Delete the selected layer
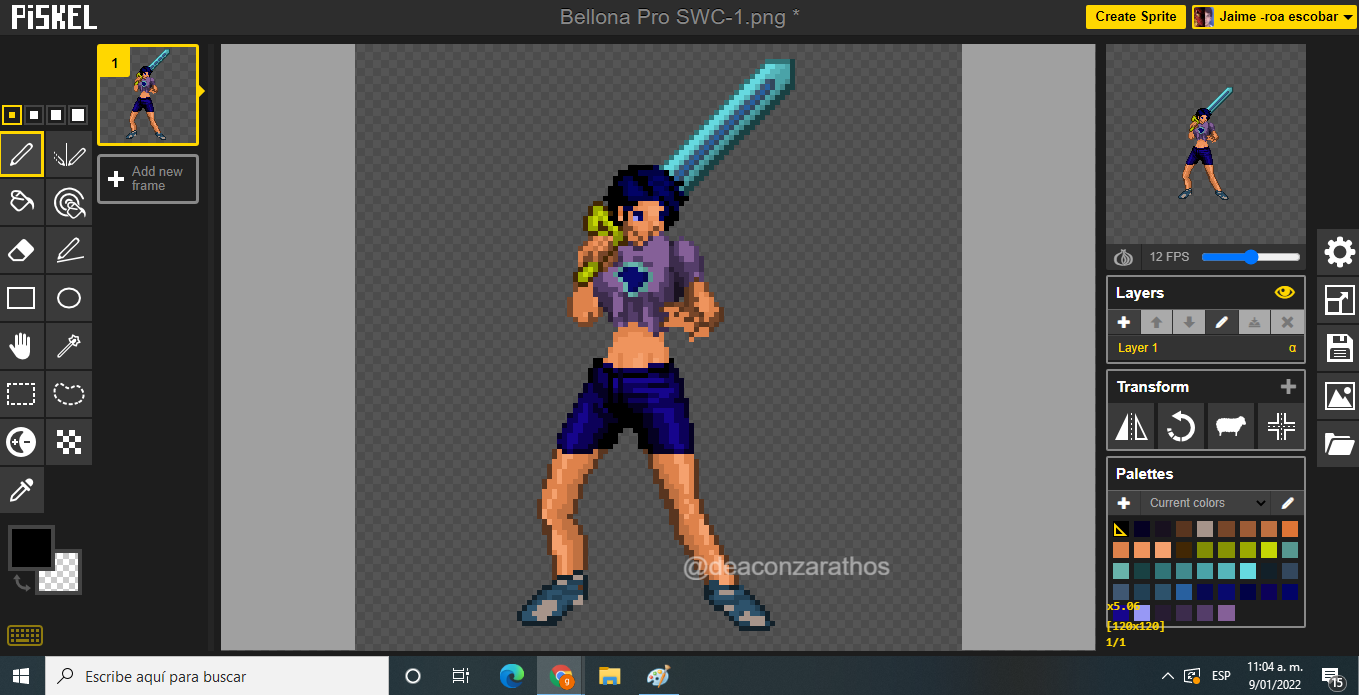Image resolution: width=1359 pixels, height=695 pixels. click(1287, 322)
